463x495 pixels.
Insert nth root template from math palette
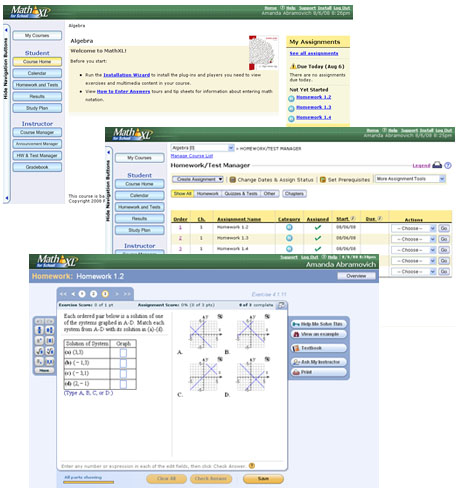point(50,351)
